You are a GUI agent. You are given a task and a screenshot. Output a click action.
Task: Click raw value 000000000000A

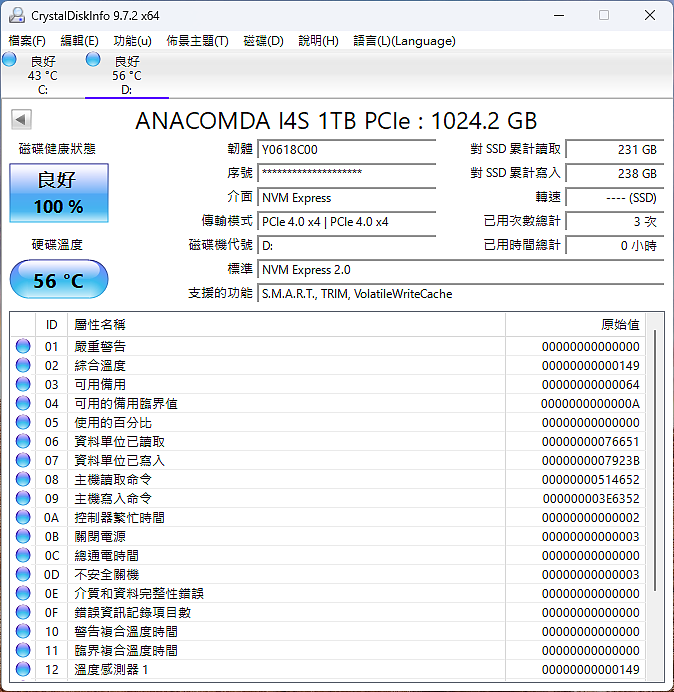pyautogui.click(x=590, y=404)
